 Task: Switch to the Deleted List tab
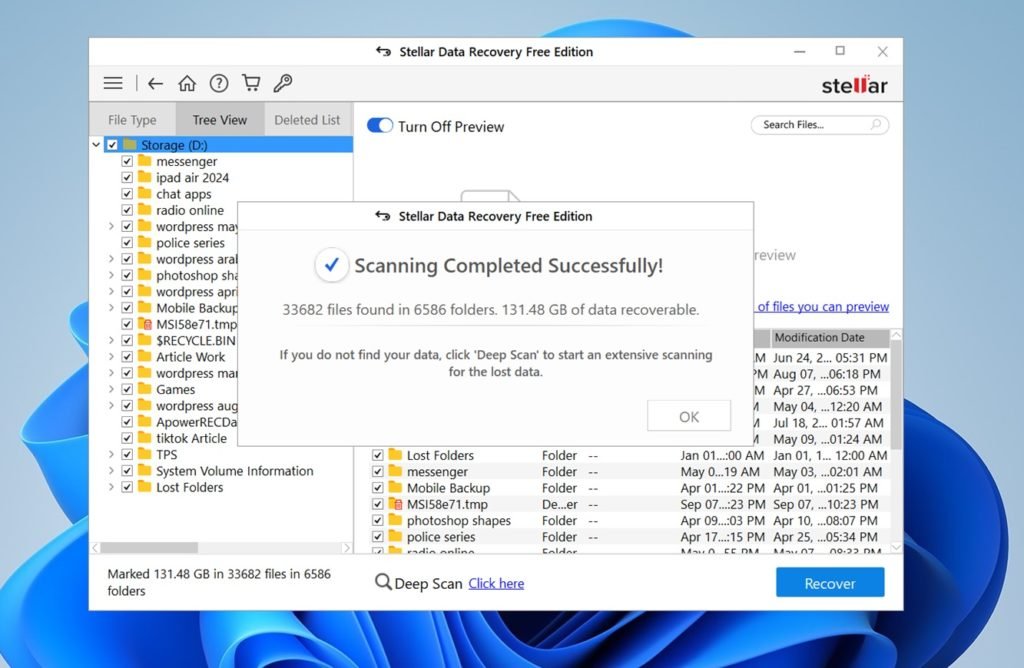point(307,119)
